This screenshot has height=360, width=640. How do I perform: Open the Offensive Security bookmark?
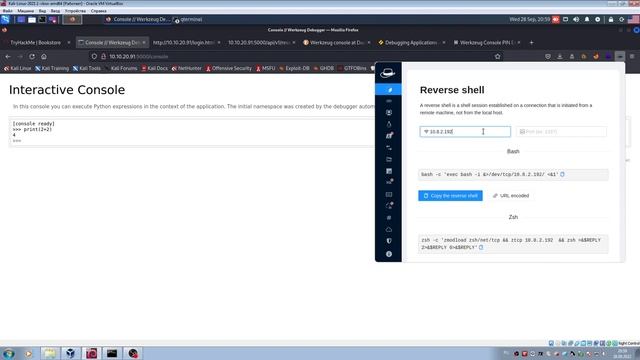(x=229, y=68)
